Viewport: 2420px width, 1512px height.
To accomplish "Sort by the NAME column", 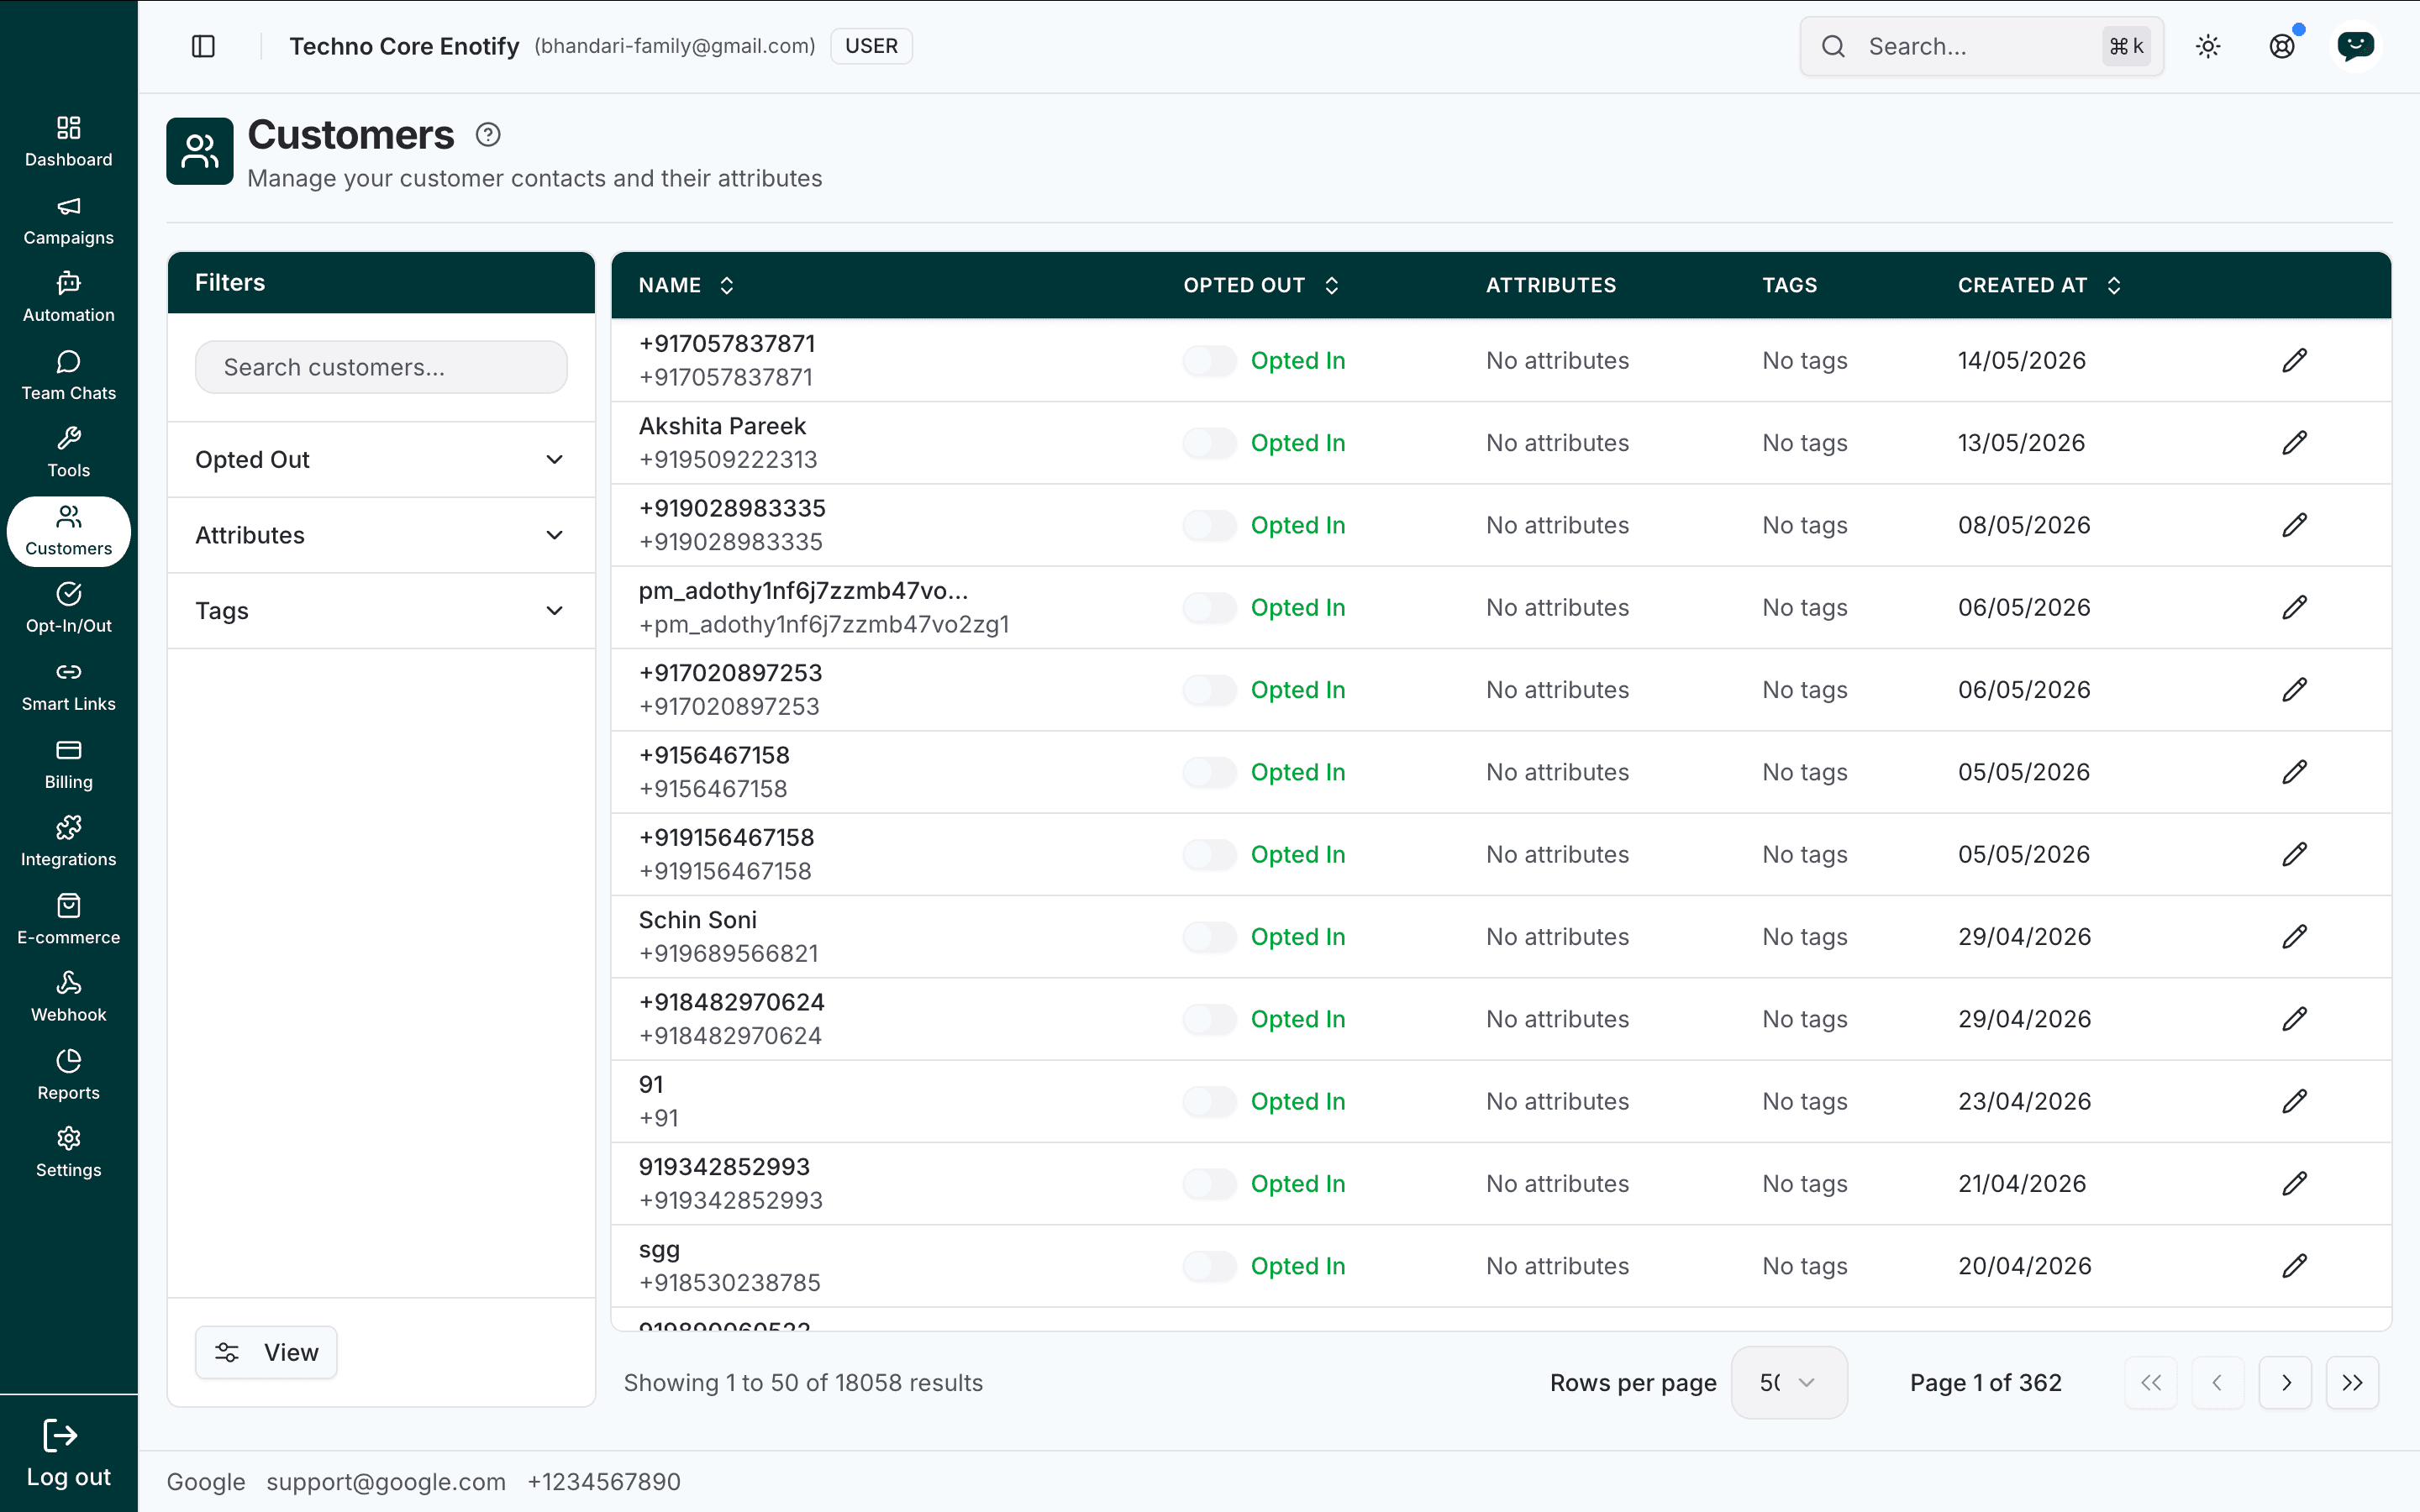I will point(686,285).
